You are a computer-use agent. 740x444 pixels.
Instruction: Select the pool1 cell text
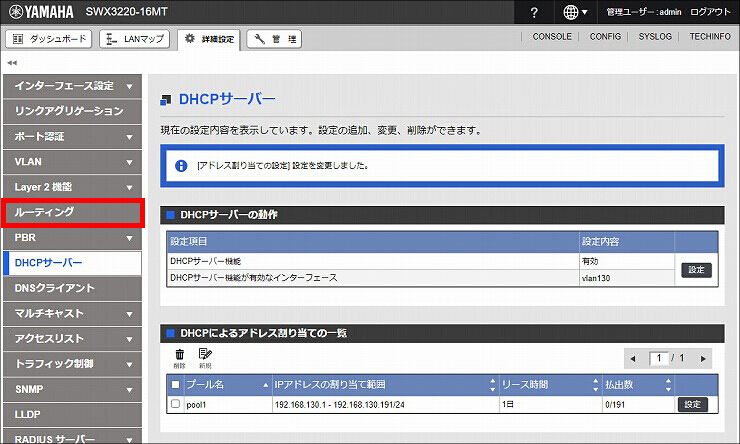(x=196, y=405)
